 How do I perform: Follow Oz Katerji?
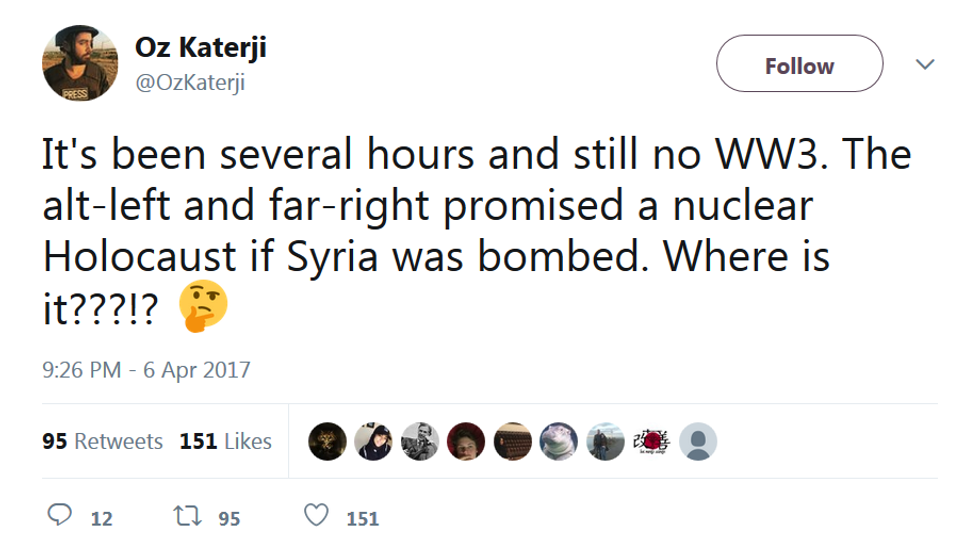799,65
